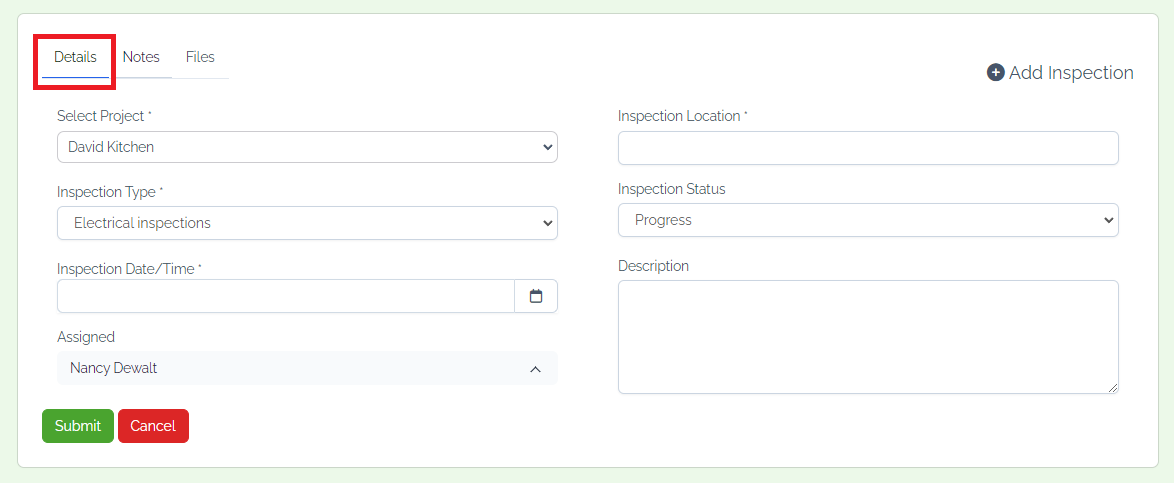This screenshot has width=1174, height=483.
Task: Collapse the Assigned chevron next to Nancy Dewalt
Action: click(535, 369)
